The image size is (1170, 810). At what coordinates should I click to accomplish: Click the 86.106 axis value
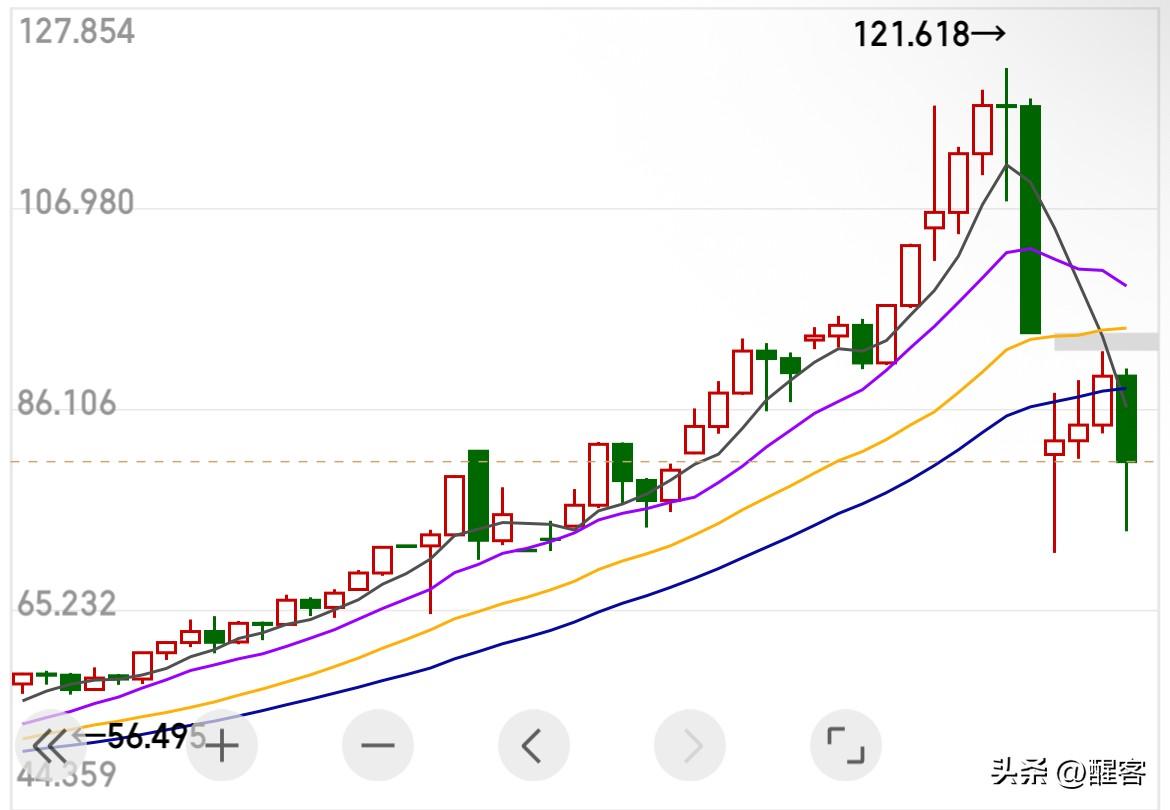[67, 403]
